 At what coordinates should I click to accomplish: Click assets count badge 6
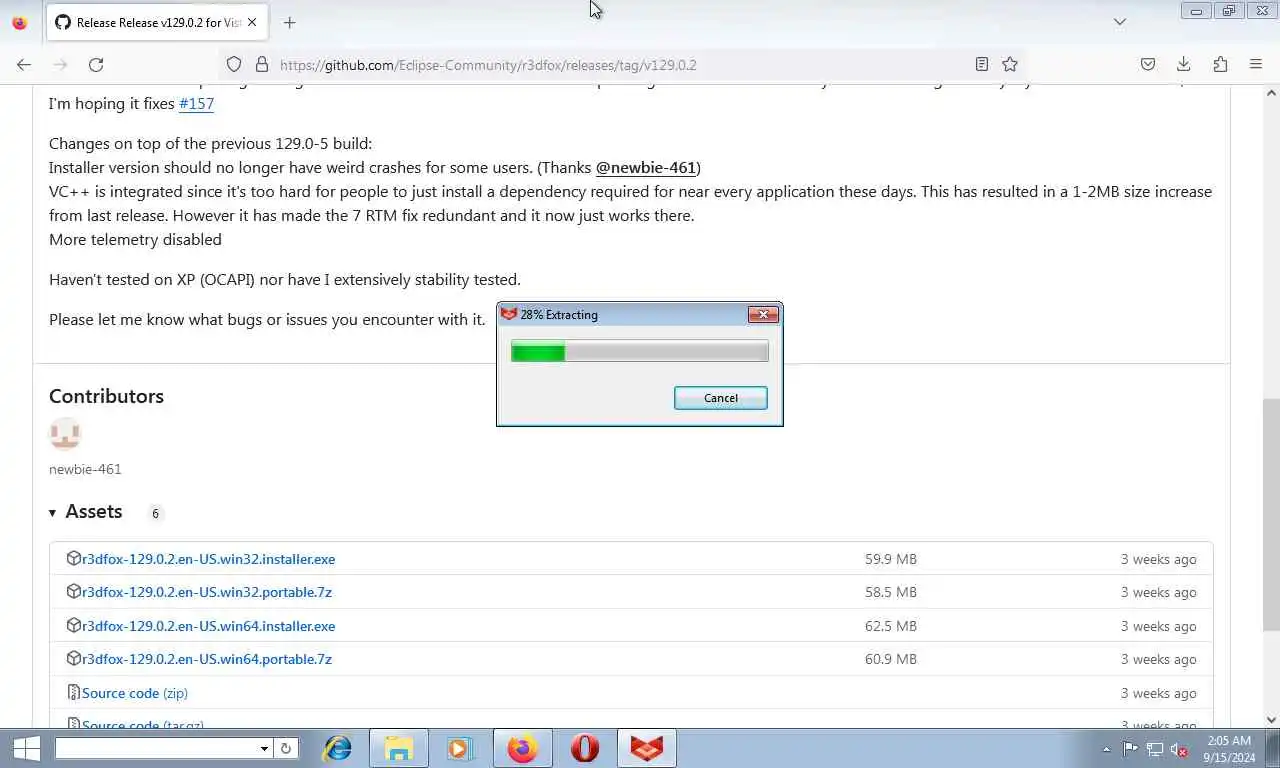[155, 513]
